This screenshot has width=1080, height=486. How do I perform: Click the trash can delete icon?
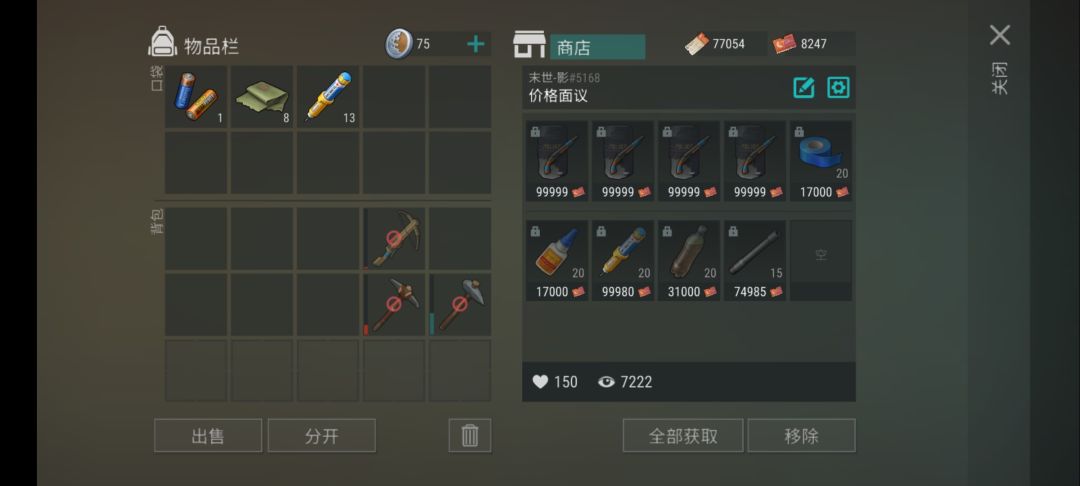tap(470, 436)
